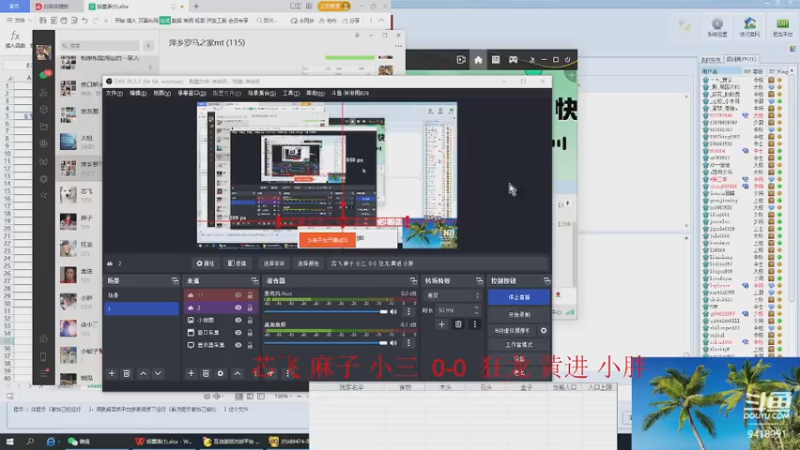The width and height of the screenshot is (800, 450).
Task: Mute the microphone/Aux speaker icon in mixer
Action: [x=393, y=312]
